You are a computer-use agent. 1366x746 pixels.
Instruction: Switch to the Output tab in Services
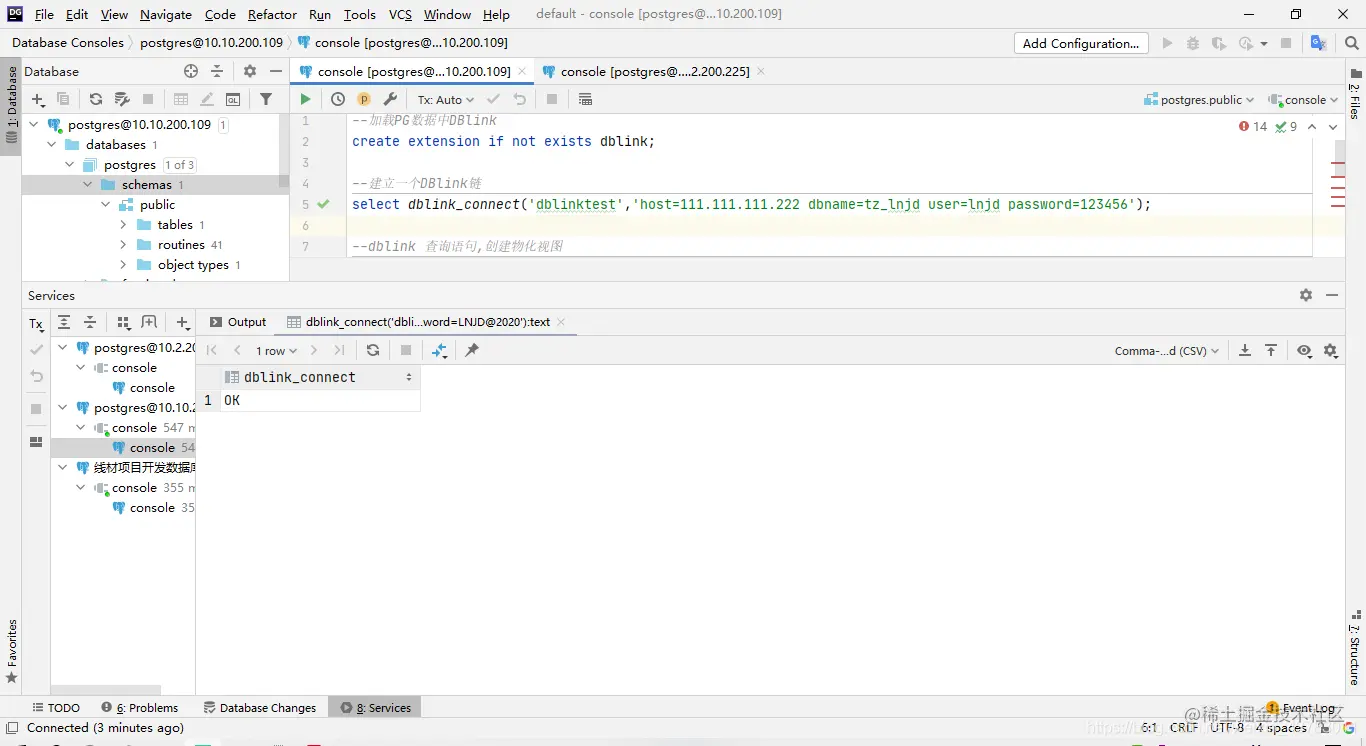238,322
